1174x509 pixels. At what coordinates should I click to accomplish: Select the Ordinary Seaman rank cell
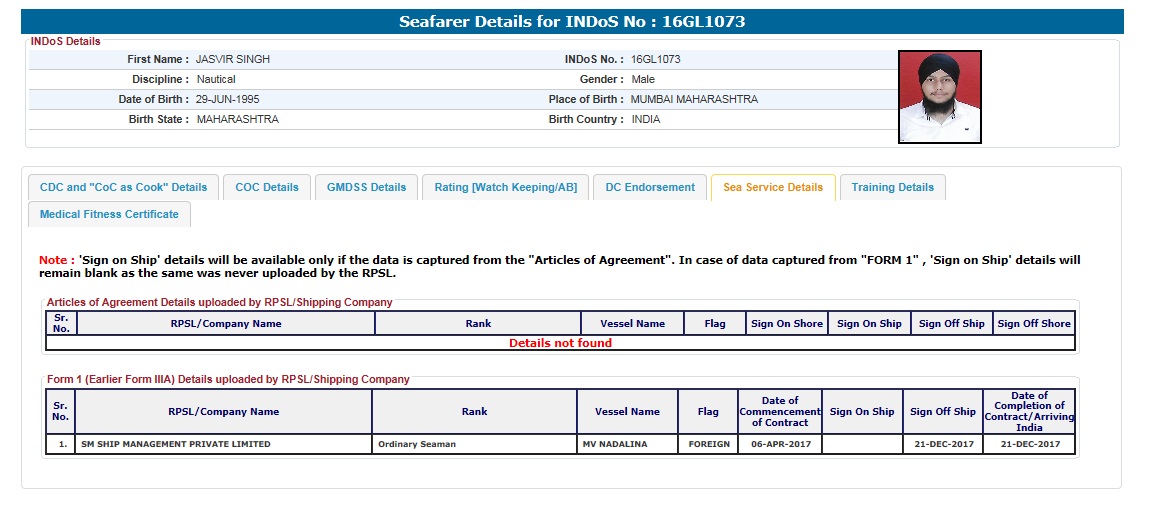[x=416, y=444]
